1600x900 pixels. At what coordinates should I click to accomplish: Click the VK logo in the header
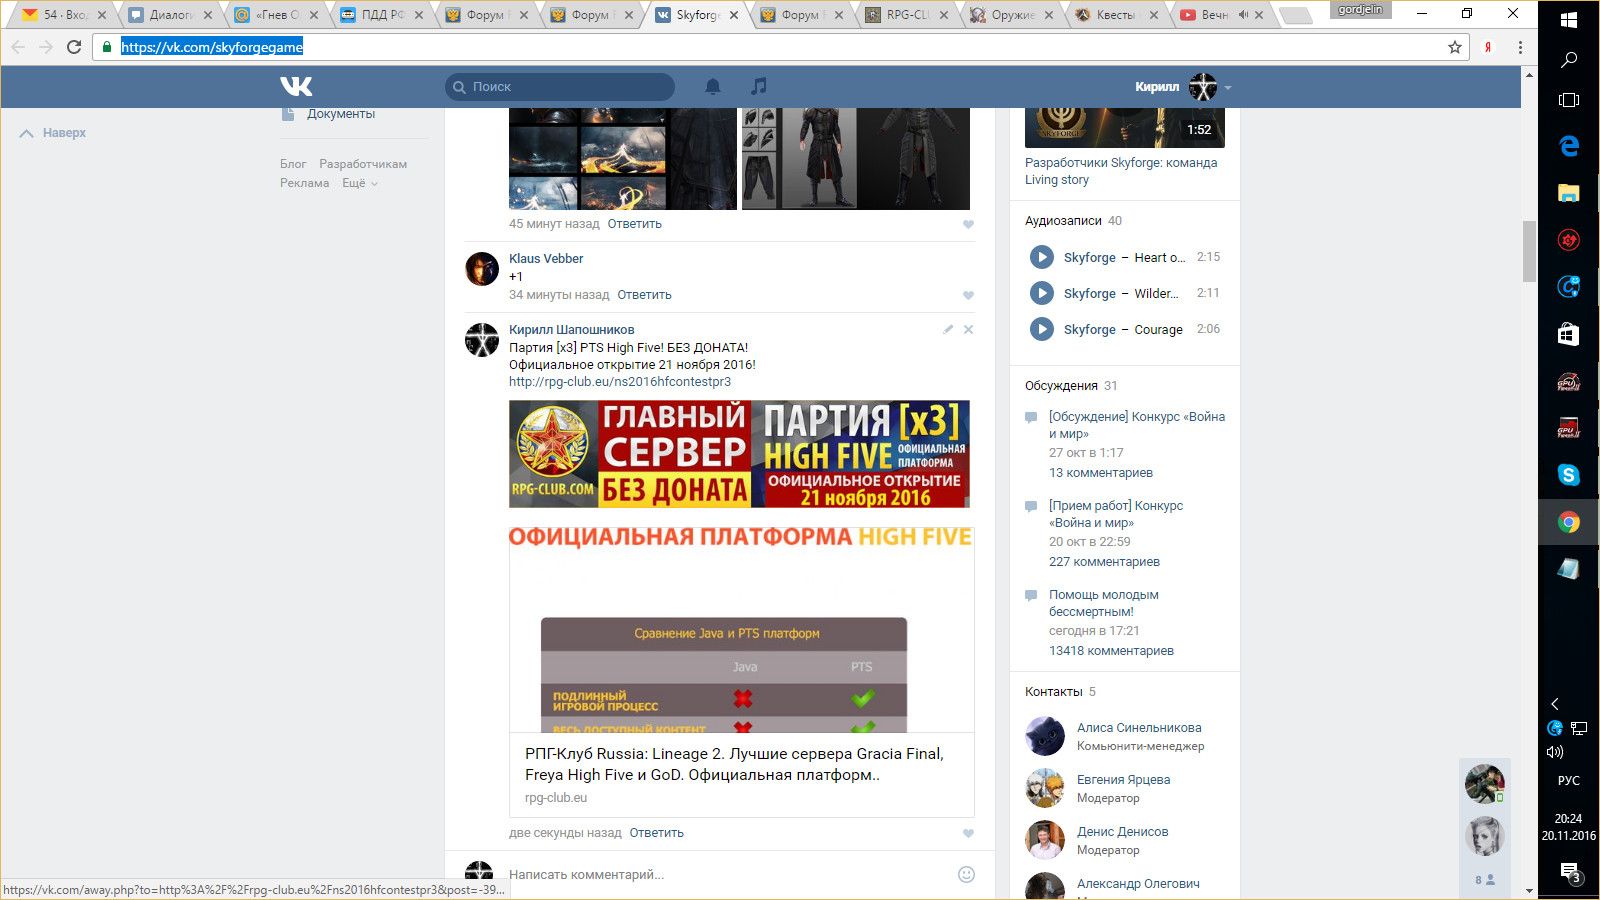click(296, 87)
